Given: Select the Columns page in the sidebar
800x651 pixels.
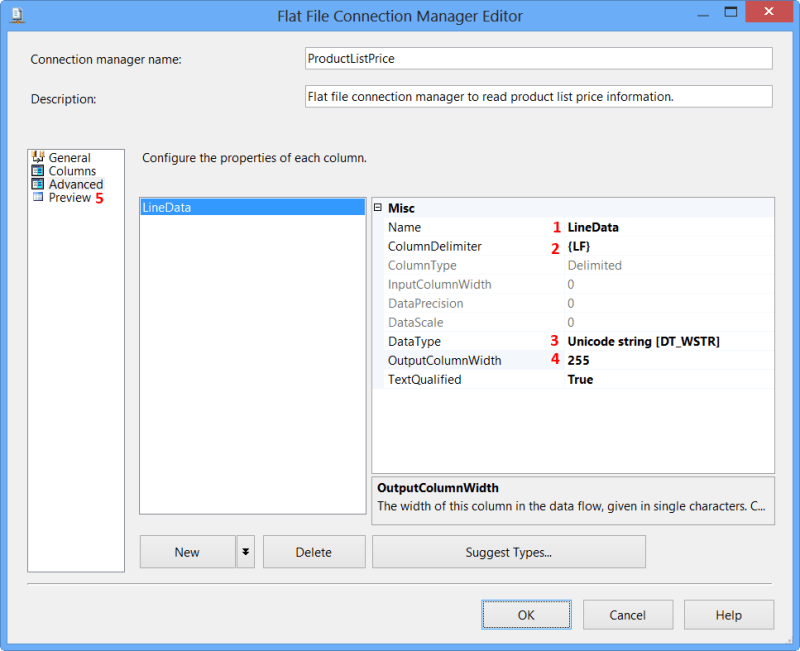Looking at the screenshot, I should click(71, 170).
